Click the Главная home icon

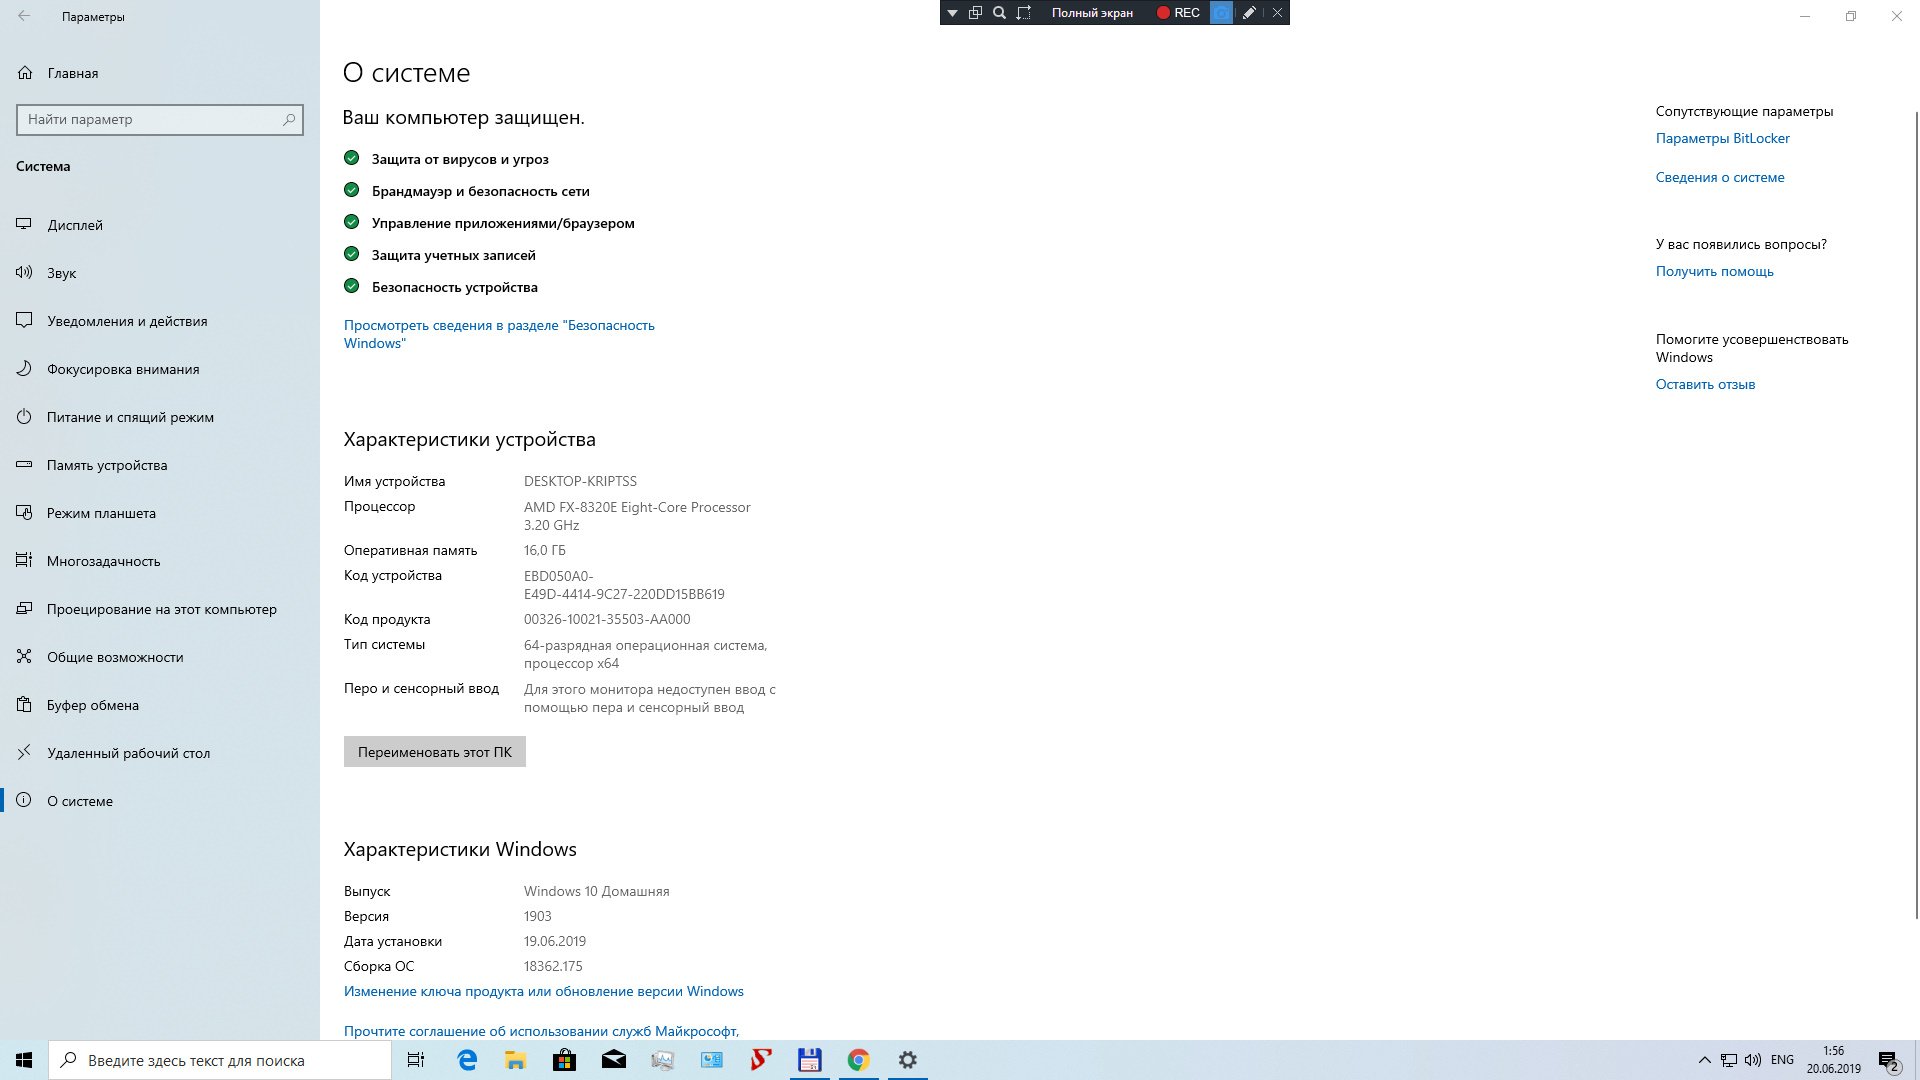click(x=25, y=73)
